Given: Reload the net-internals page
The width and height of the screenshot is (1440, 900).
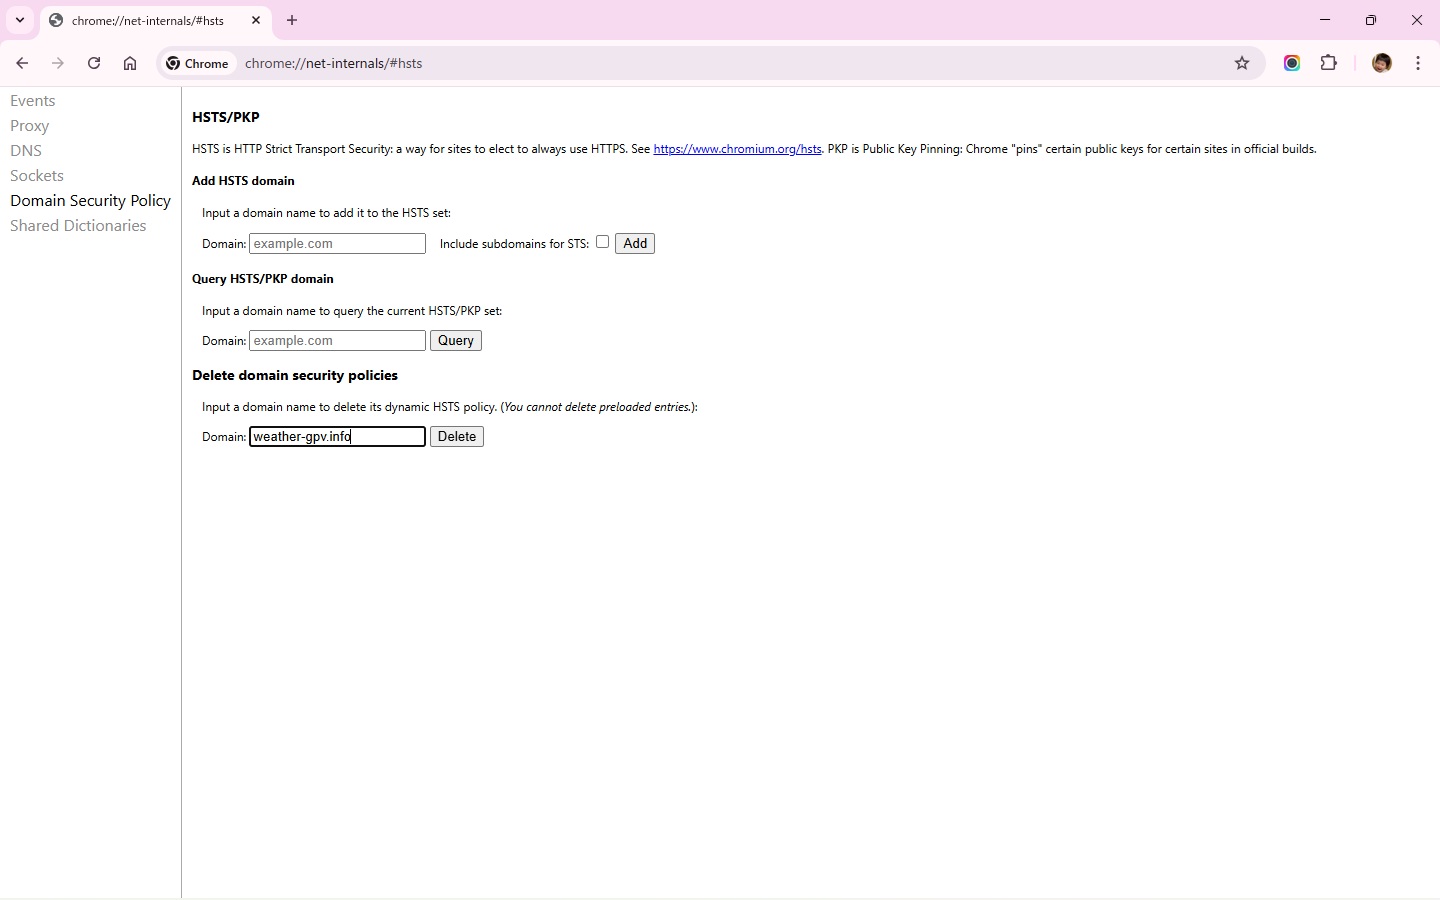Looking at the screenshot, I should (94, 63).
